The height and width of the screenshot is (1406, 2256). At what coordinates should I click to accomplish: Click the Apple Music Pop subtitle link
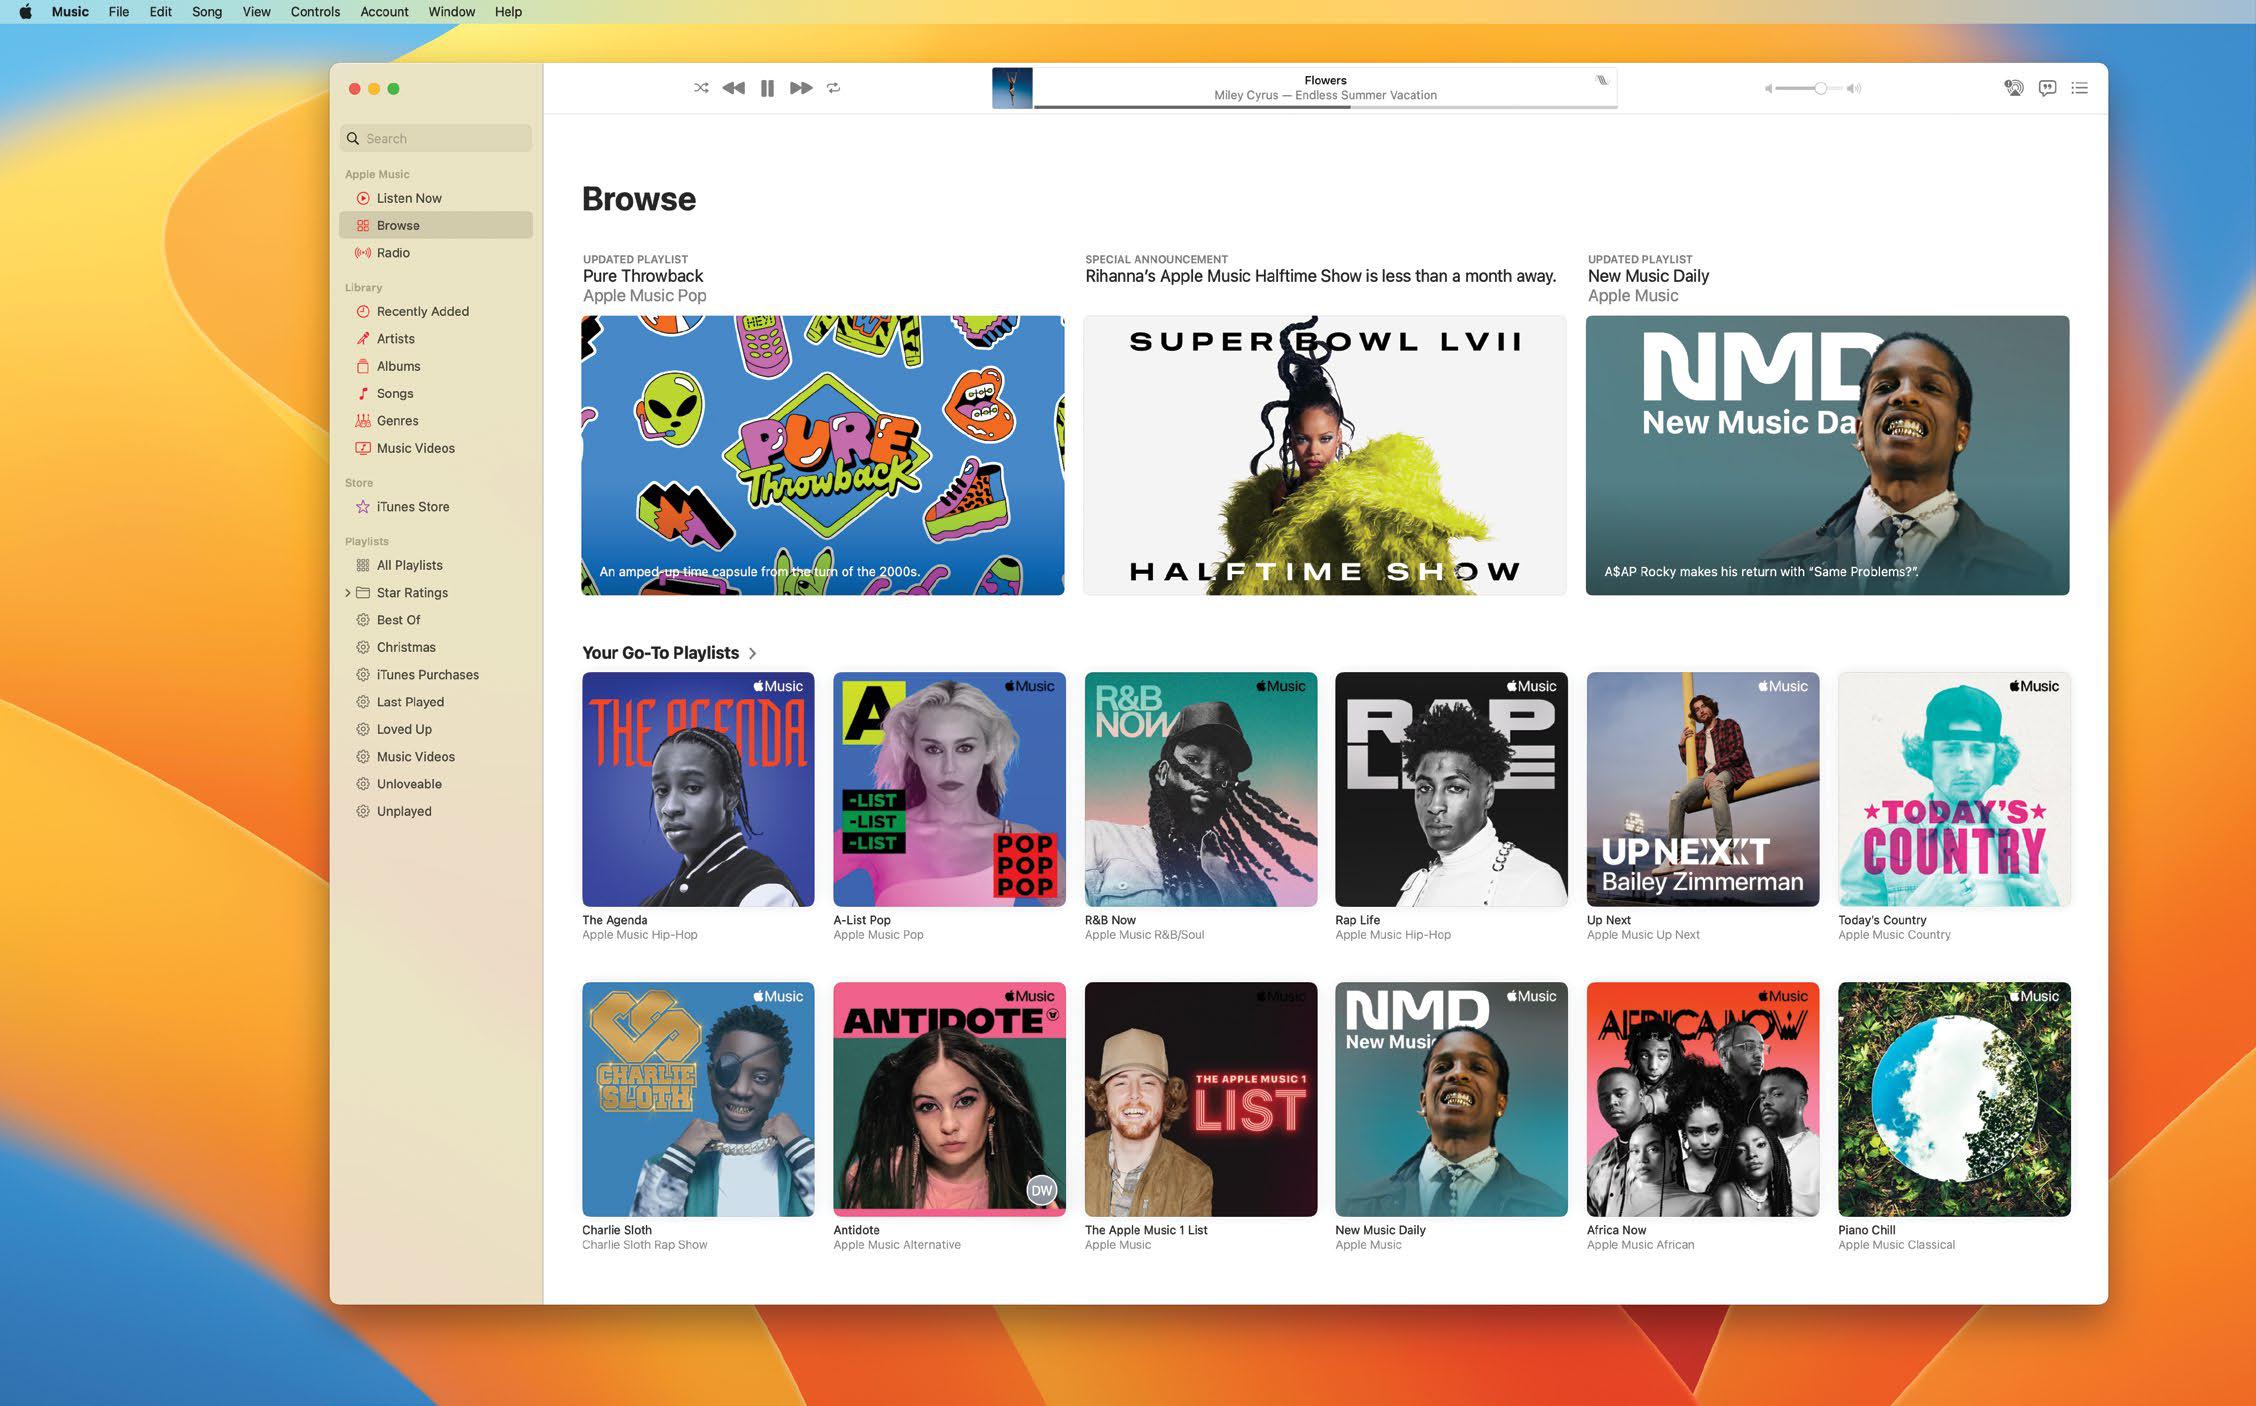[644, 296]
